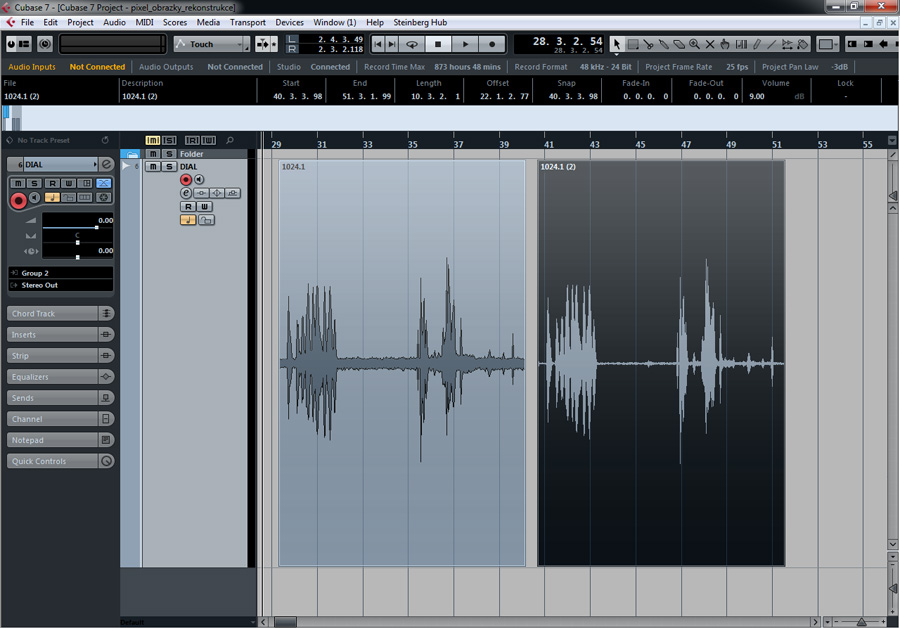Expand the Equalizers inspector section
900x628 pixels.
(x=52, y=377)
